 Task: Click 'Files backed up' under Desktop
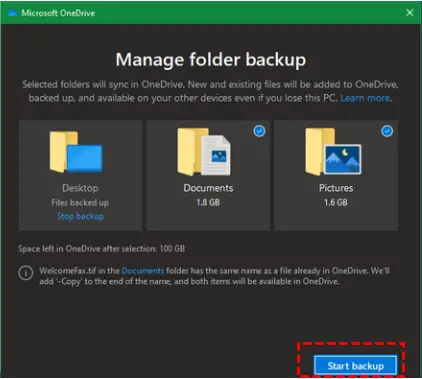[80, 203]
